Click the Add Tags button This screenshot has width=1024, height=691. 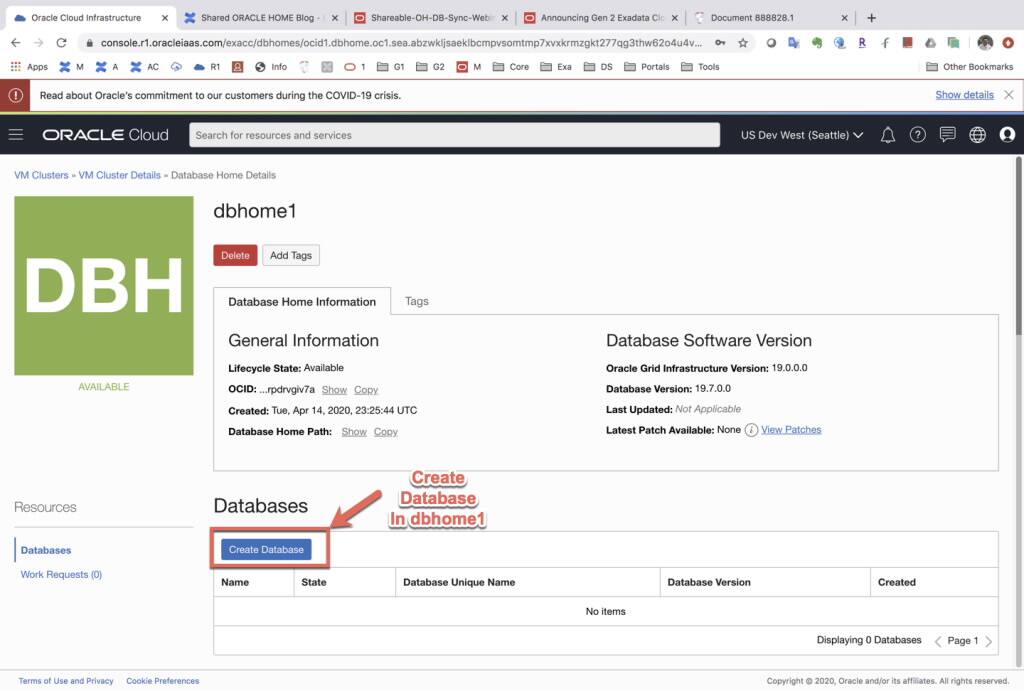(290, 255)
